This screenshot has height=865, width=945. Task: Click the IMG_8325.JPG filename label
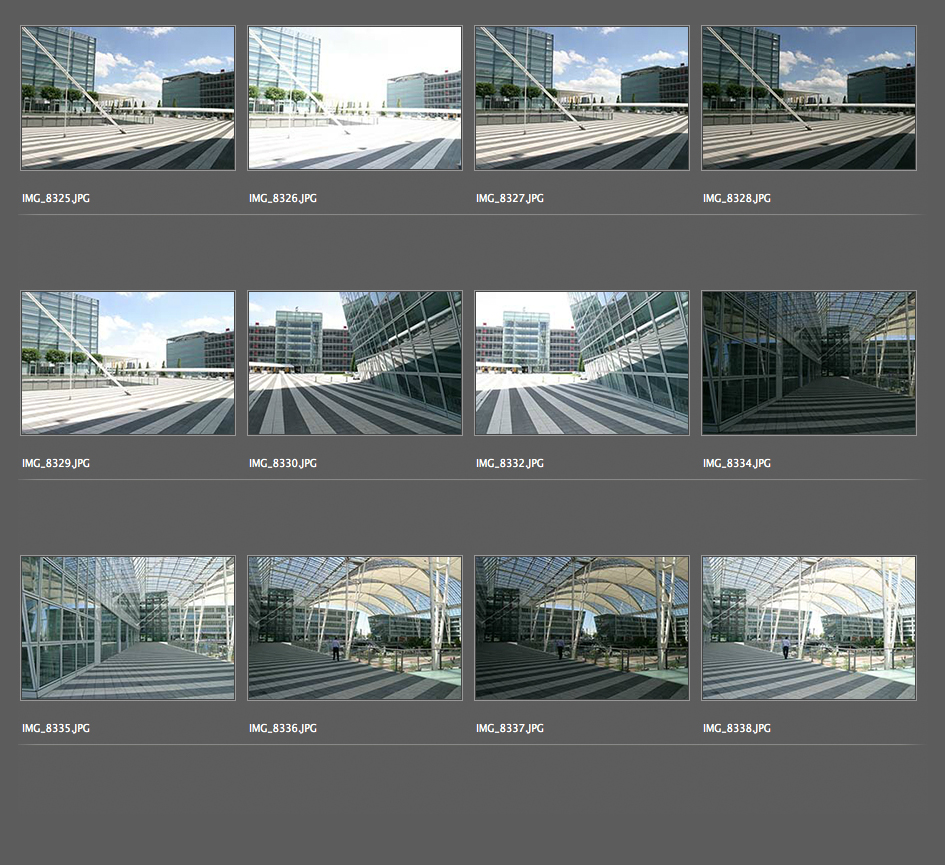pos(56,199)
